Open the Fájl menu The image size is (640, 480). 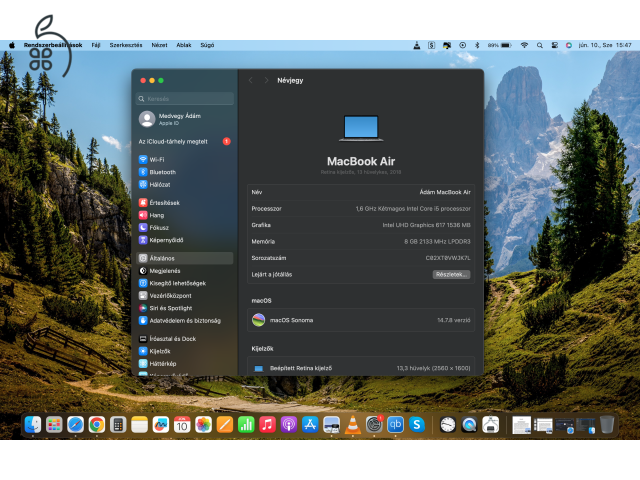tap(96, 45)
